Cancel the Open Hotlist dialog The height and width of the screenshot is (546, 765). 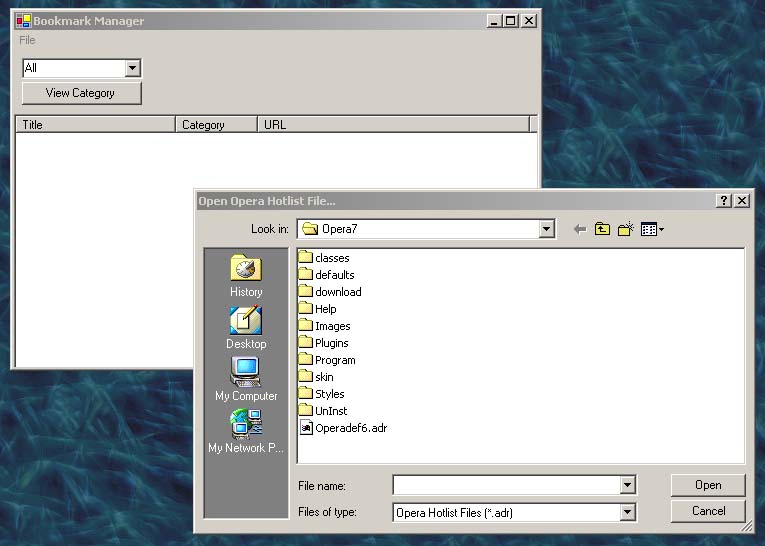coord(708,511)
